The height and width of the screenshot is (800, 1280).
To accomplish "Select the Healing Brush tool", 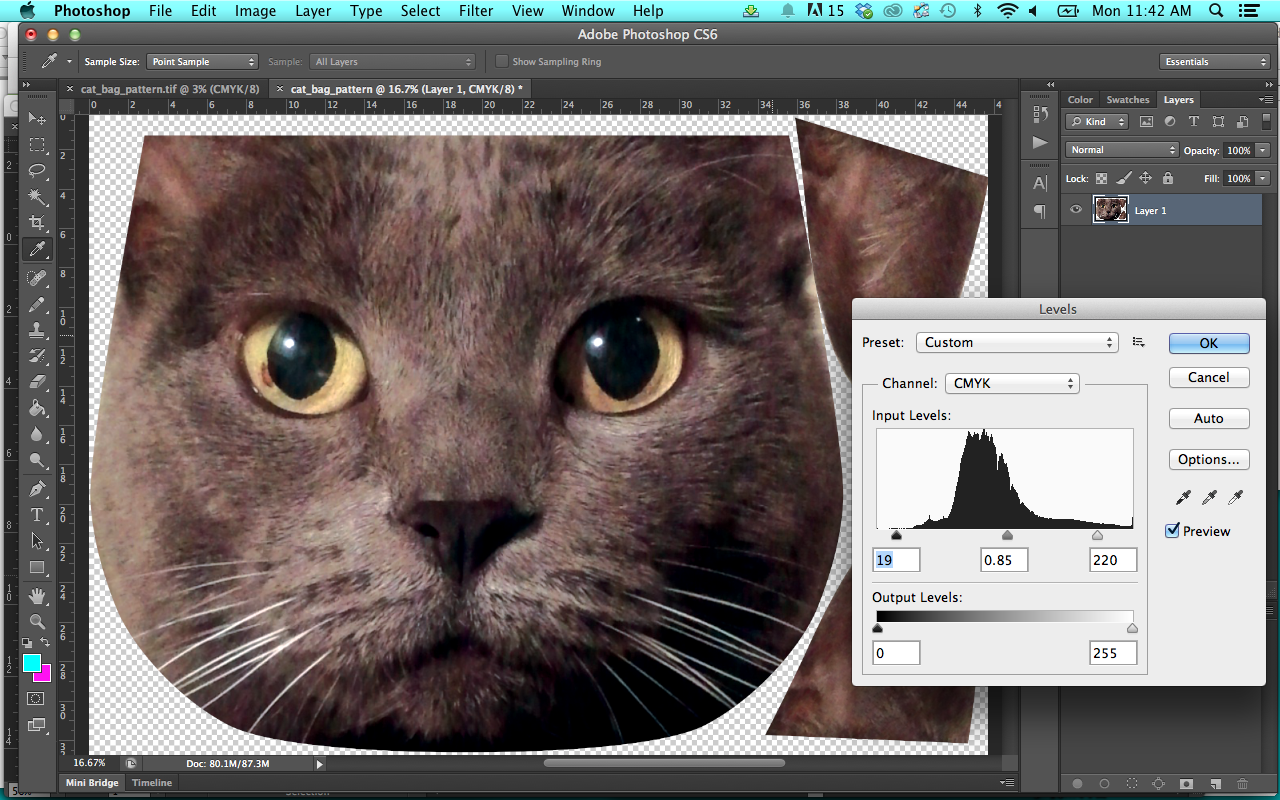I will click(37, 276).
